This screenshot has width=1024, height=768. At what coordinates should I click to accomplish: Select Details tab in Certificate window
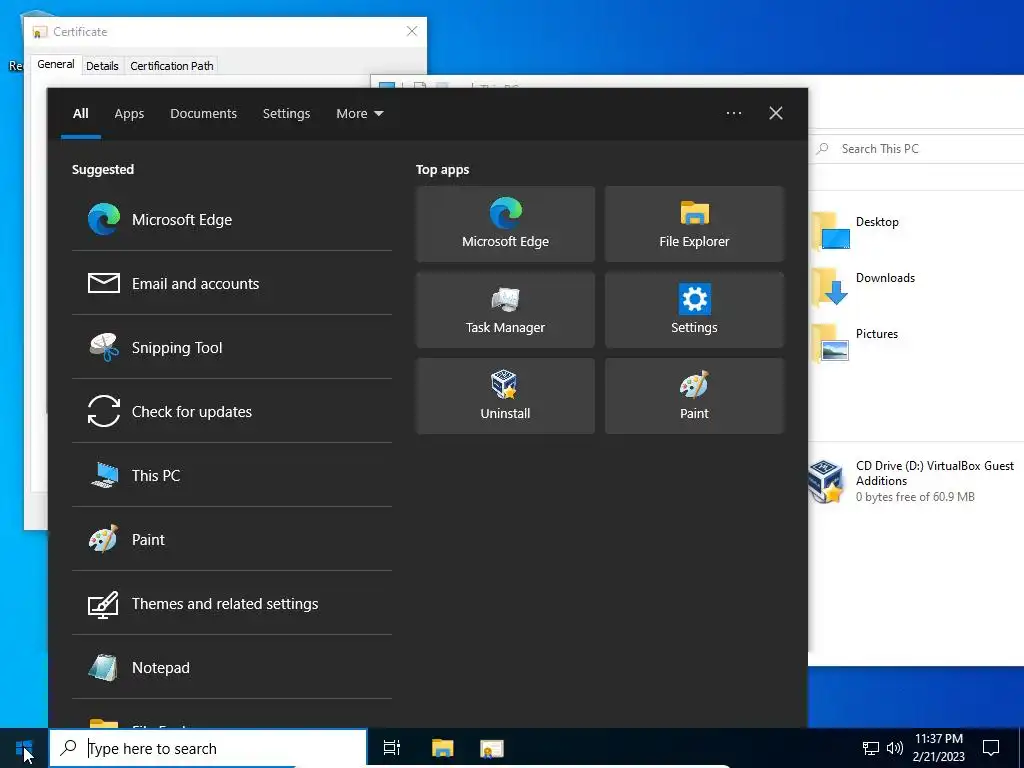(x=102, y=66)
